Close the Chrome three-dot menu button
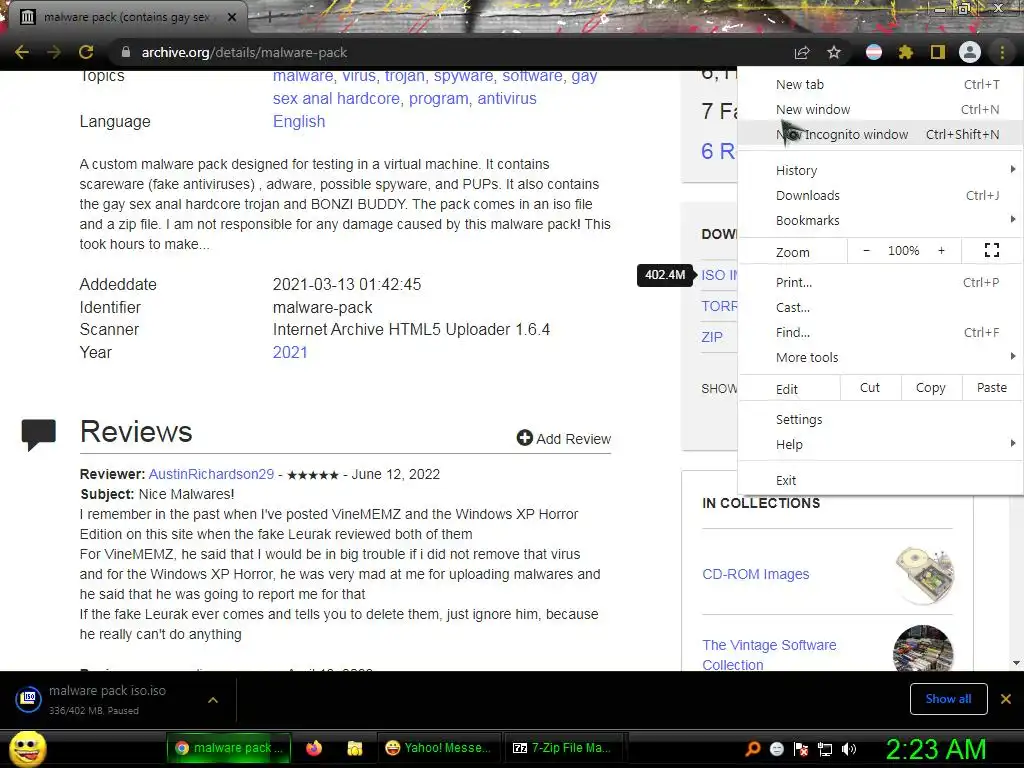This screenshot has height=768, width=1024. pyautogui.click(x=1002, y=52)
